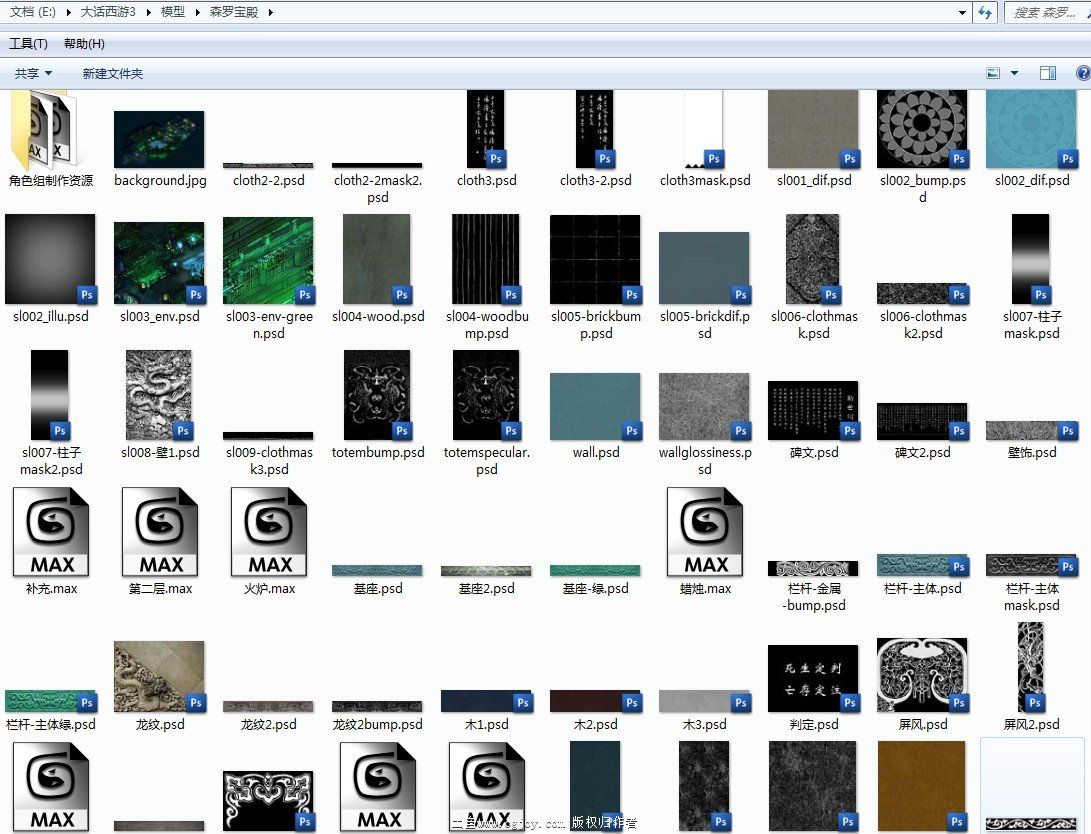Expand the address bar history dropdown
1091x834 pixels.
962,12
